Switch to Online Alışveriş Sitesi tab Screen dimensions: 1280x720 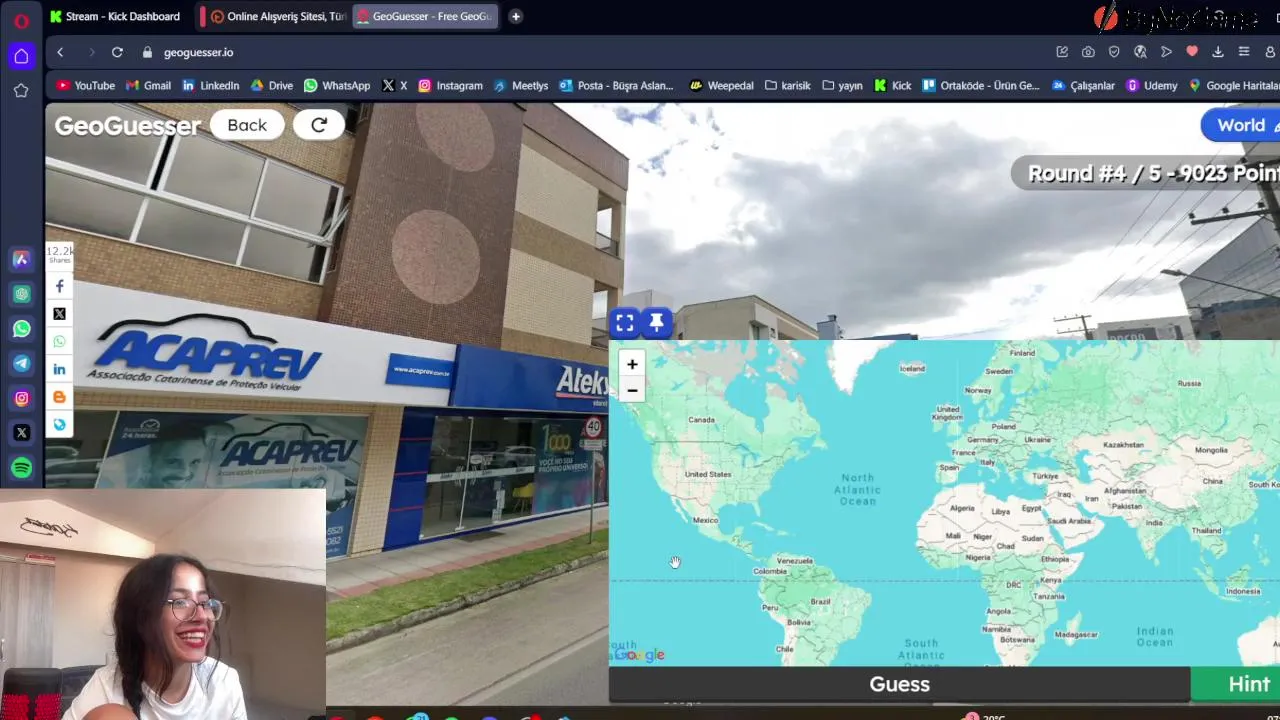pos(277,16)
